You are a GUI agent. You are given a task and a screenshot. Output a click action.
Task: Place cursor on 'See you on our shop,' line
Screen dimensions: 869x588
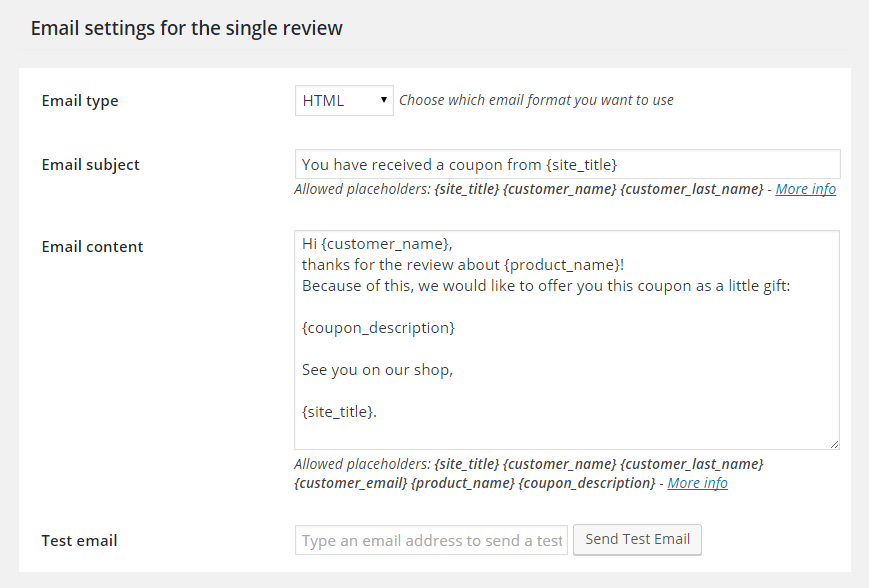(377, 370)
